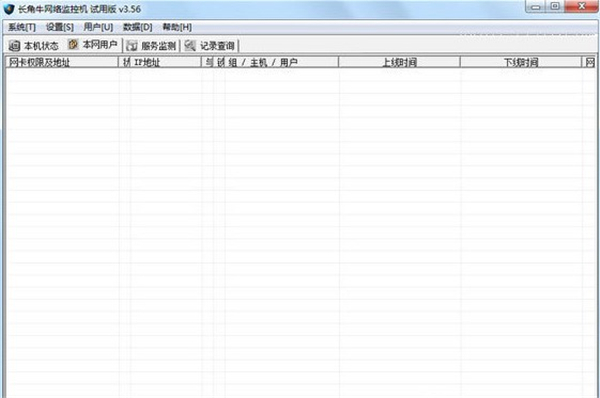The width and height of the screenshot is (600, 398).
Task: Switch to the 记录查询 tab label
Action: coord(217,46)
